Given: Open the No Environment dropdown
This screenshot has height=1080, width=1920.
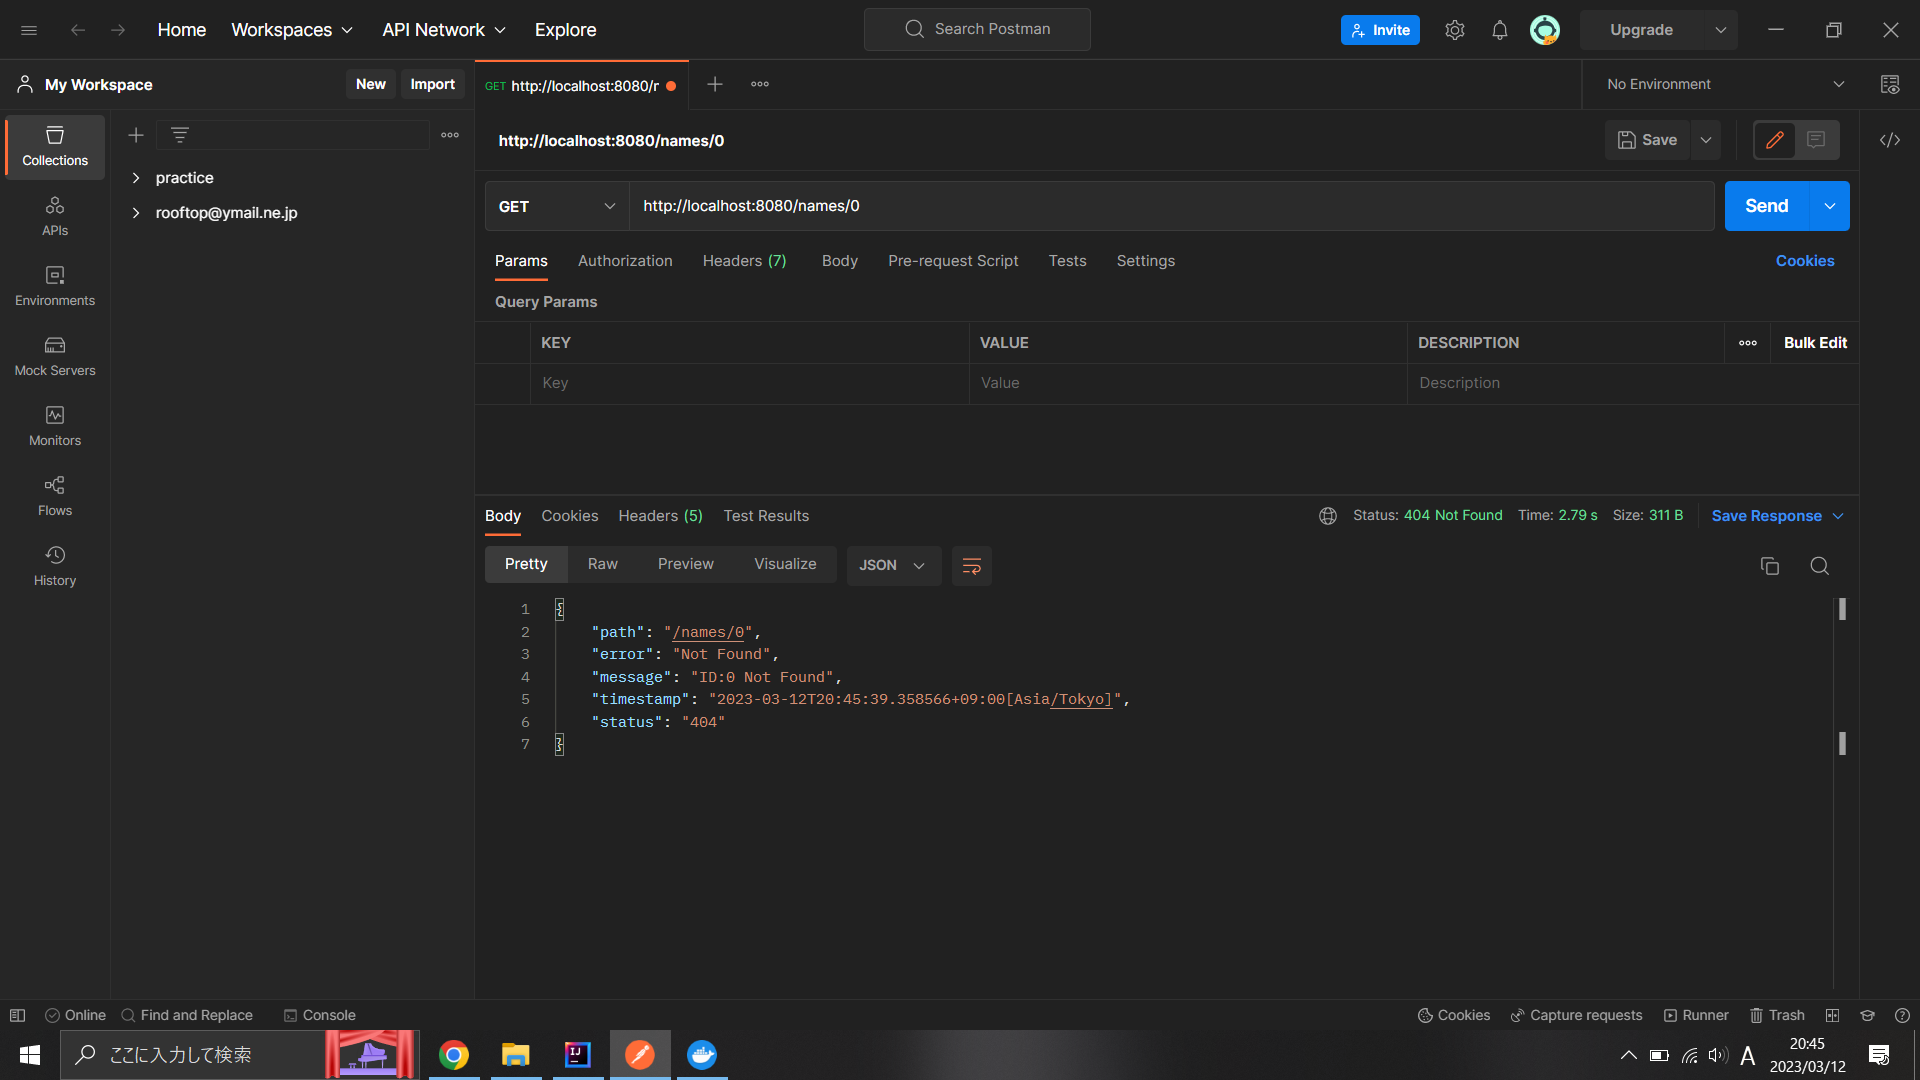Looking at the screenshot, I should click(x=1722, y=84).
